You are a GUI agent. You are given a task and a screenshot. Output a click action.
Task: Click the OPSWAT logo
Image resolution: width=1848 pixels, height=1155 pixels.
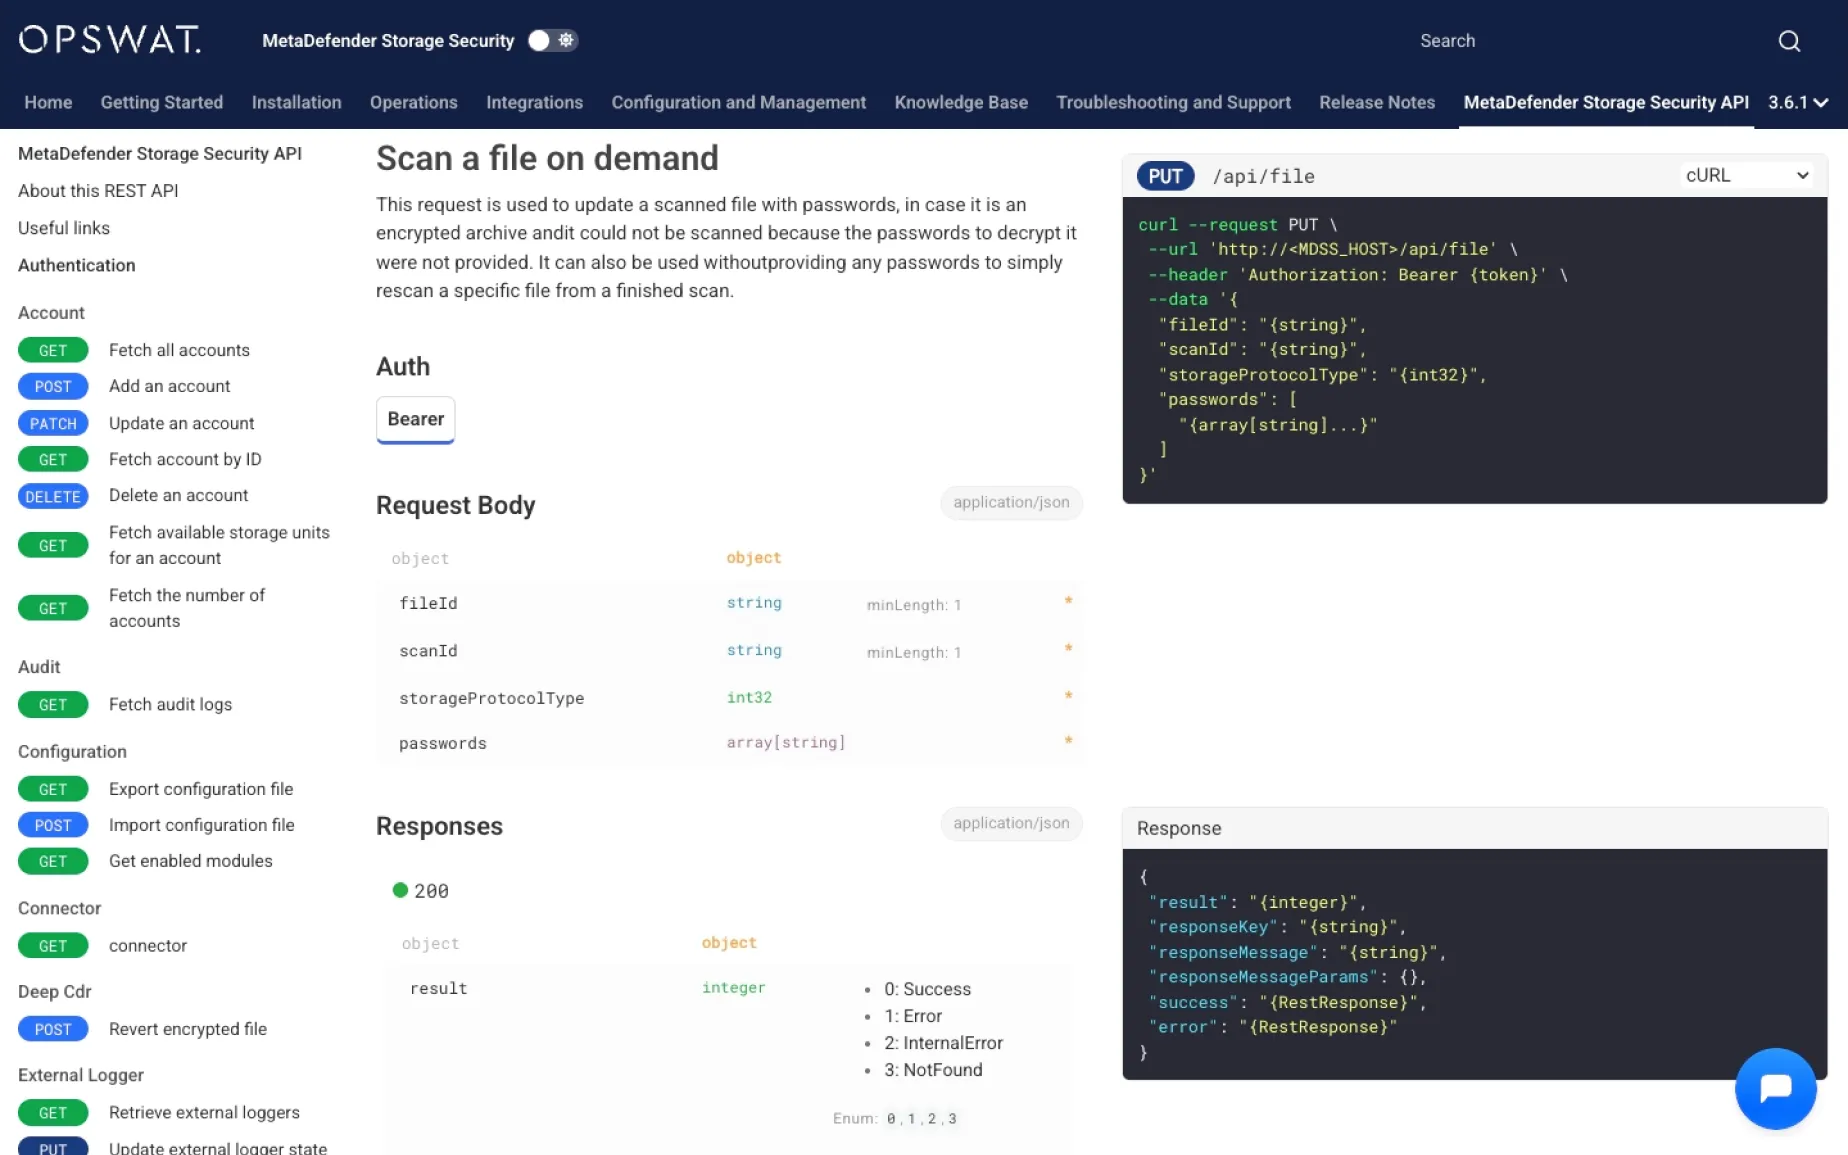110,40
